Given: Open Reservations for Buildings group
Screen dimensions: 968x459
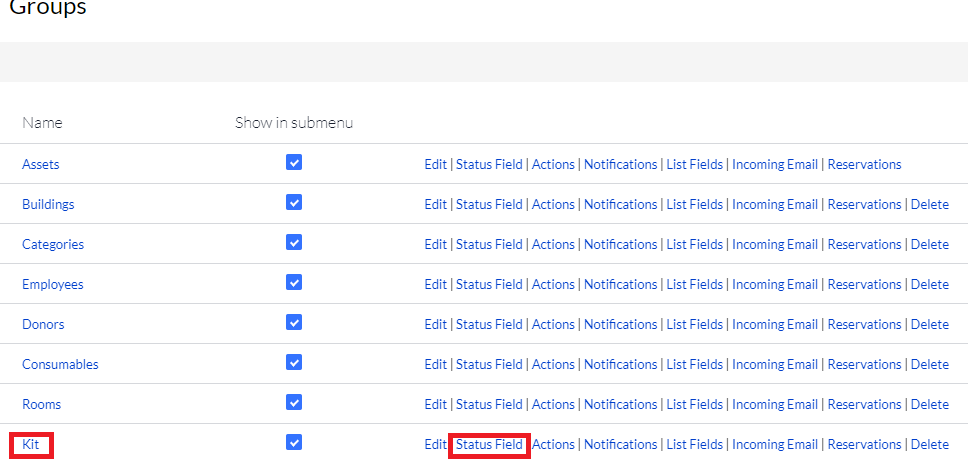Looking at the screenshot, I should [864, 205].
